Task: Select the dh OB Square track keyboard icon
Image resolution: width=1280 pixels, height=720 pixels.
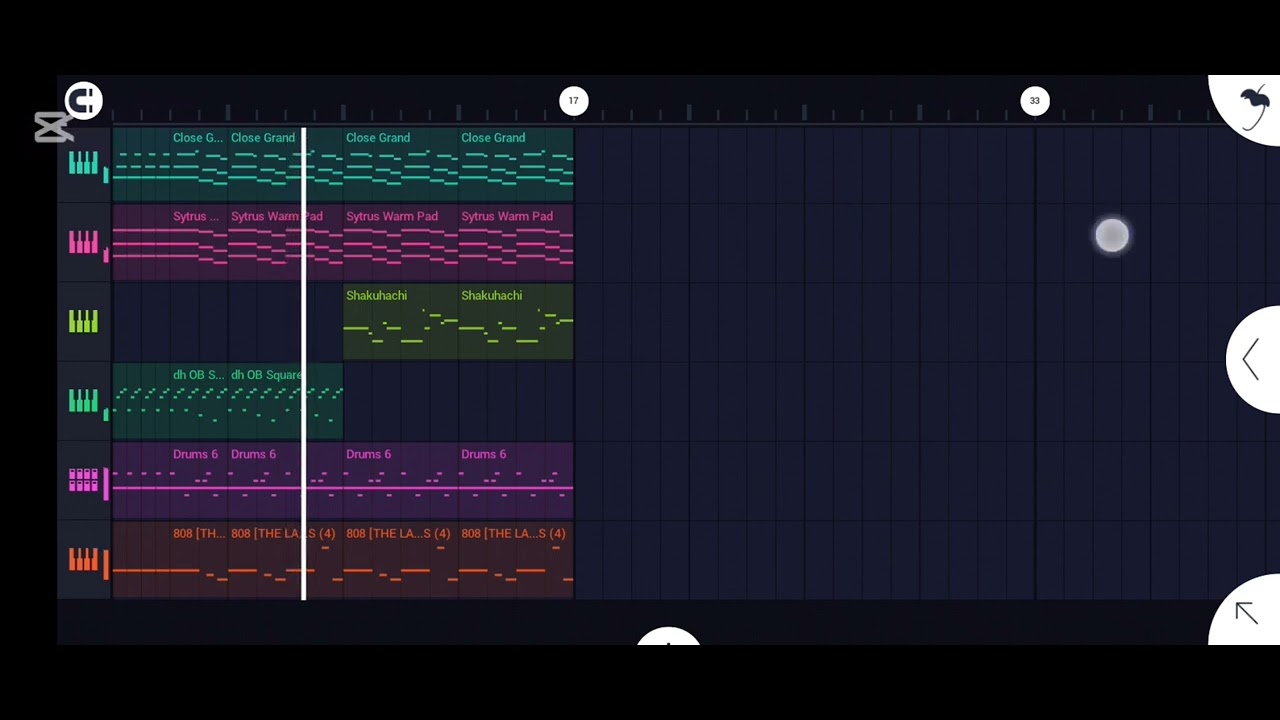Action: [x=83, y=400]
